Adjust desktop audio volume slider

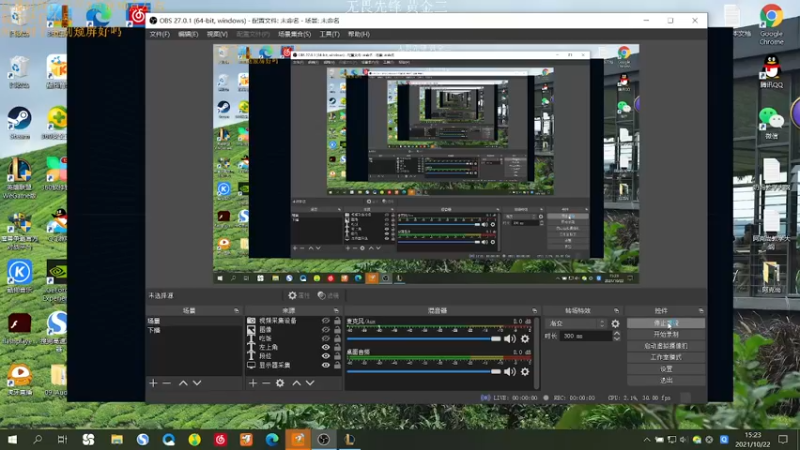tap(423, 371)
